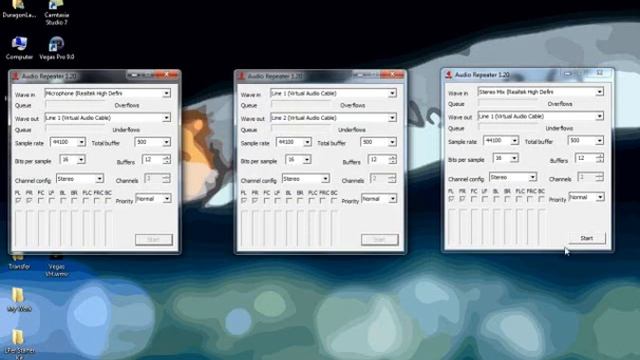This screenshot has height=360, width=640.
Task: Select the My Web folder icon
Action: coord(19,300)
